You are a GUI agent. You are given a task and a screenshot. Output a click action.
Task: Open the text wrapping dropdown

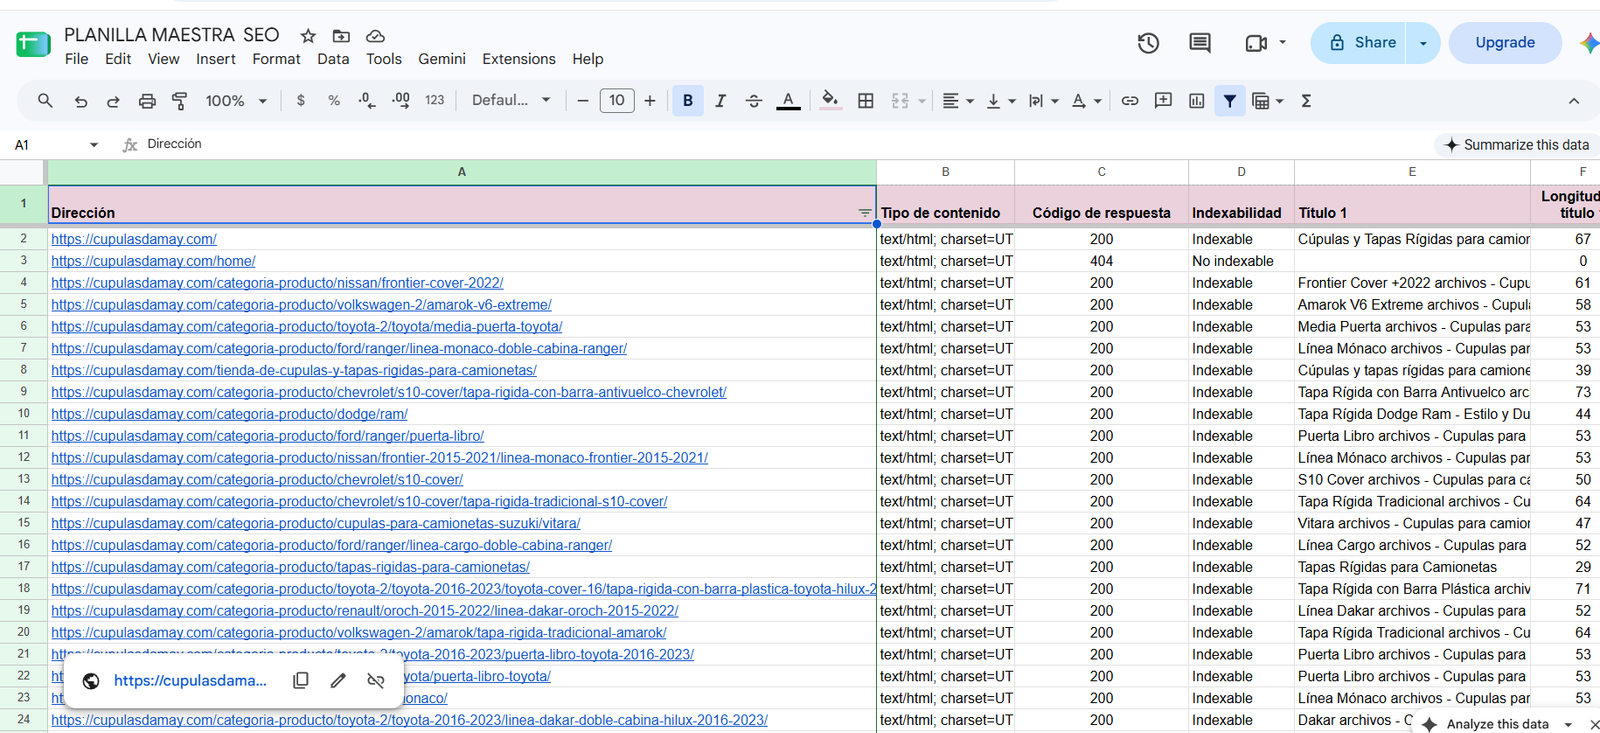pyautogui.click(x=1044, y=101)
